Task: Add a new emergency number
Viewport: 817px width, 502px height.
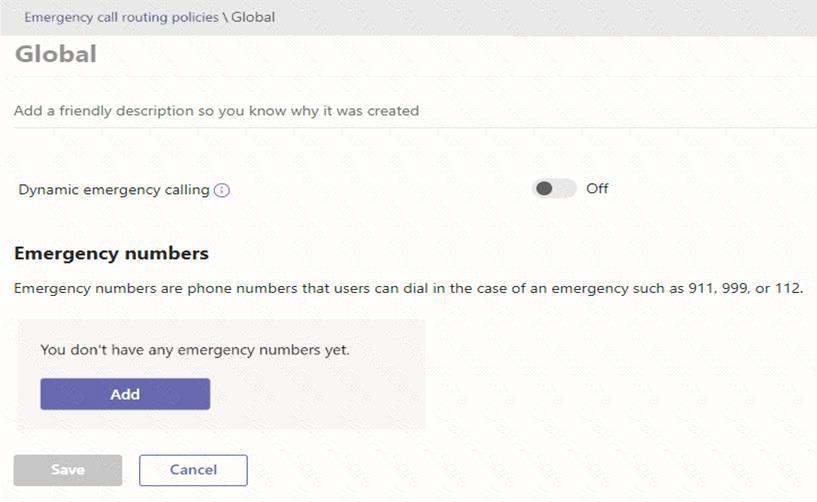Action: (x=125, y=394)
